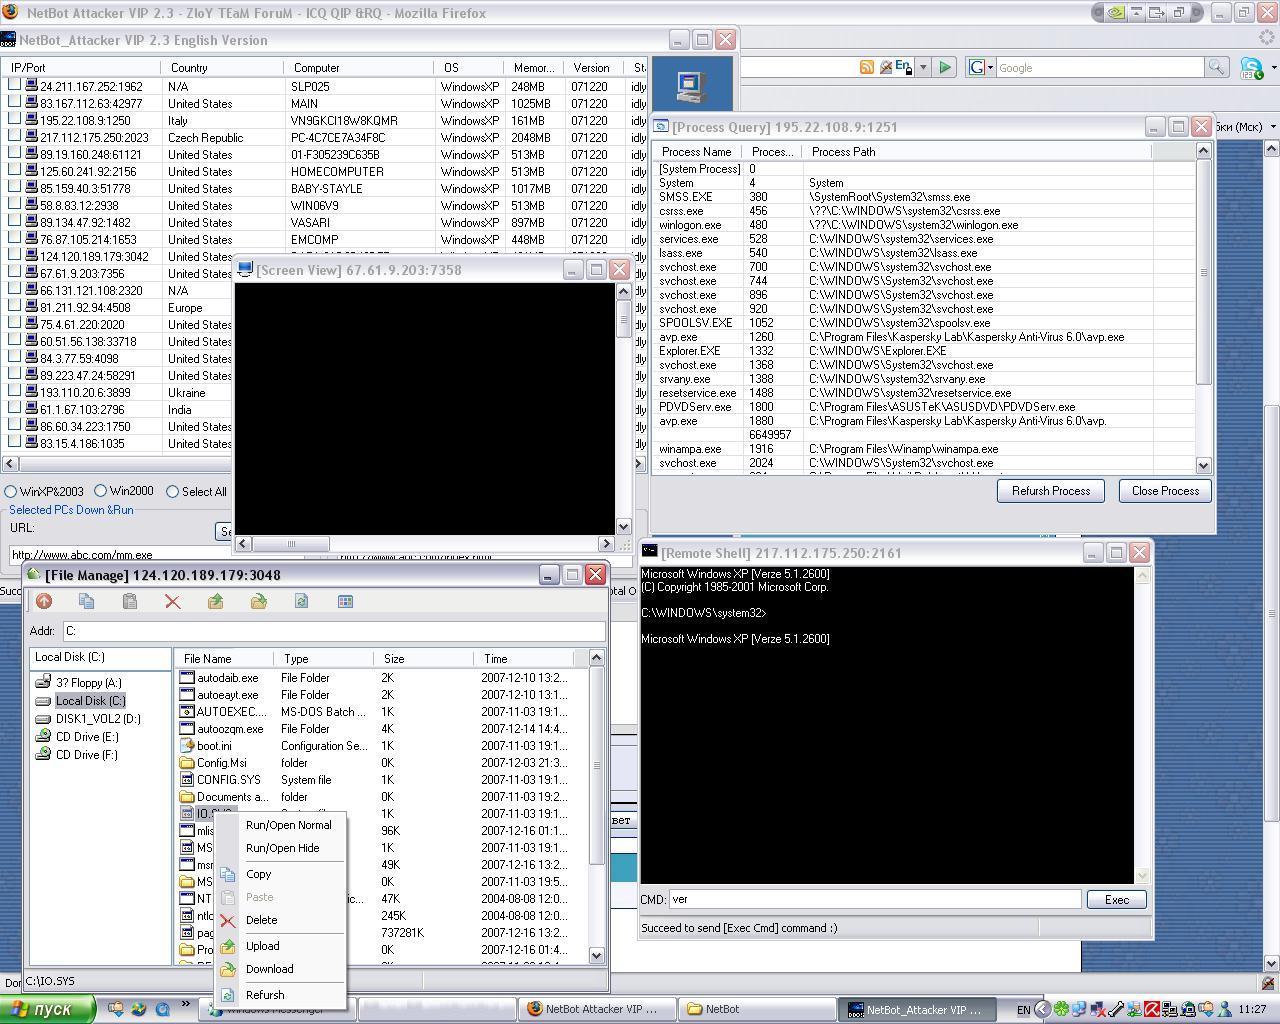Screen dimensions: 1280x1024
Task: Select CD Drive (F:) in drive tree
Action: [x=87, y=754]
